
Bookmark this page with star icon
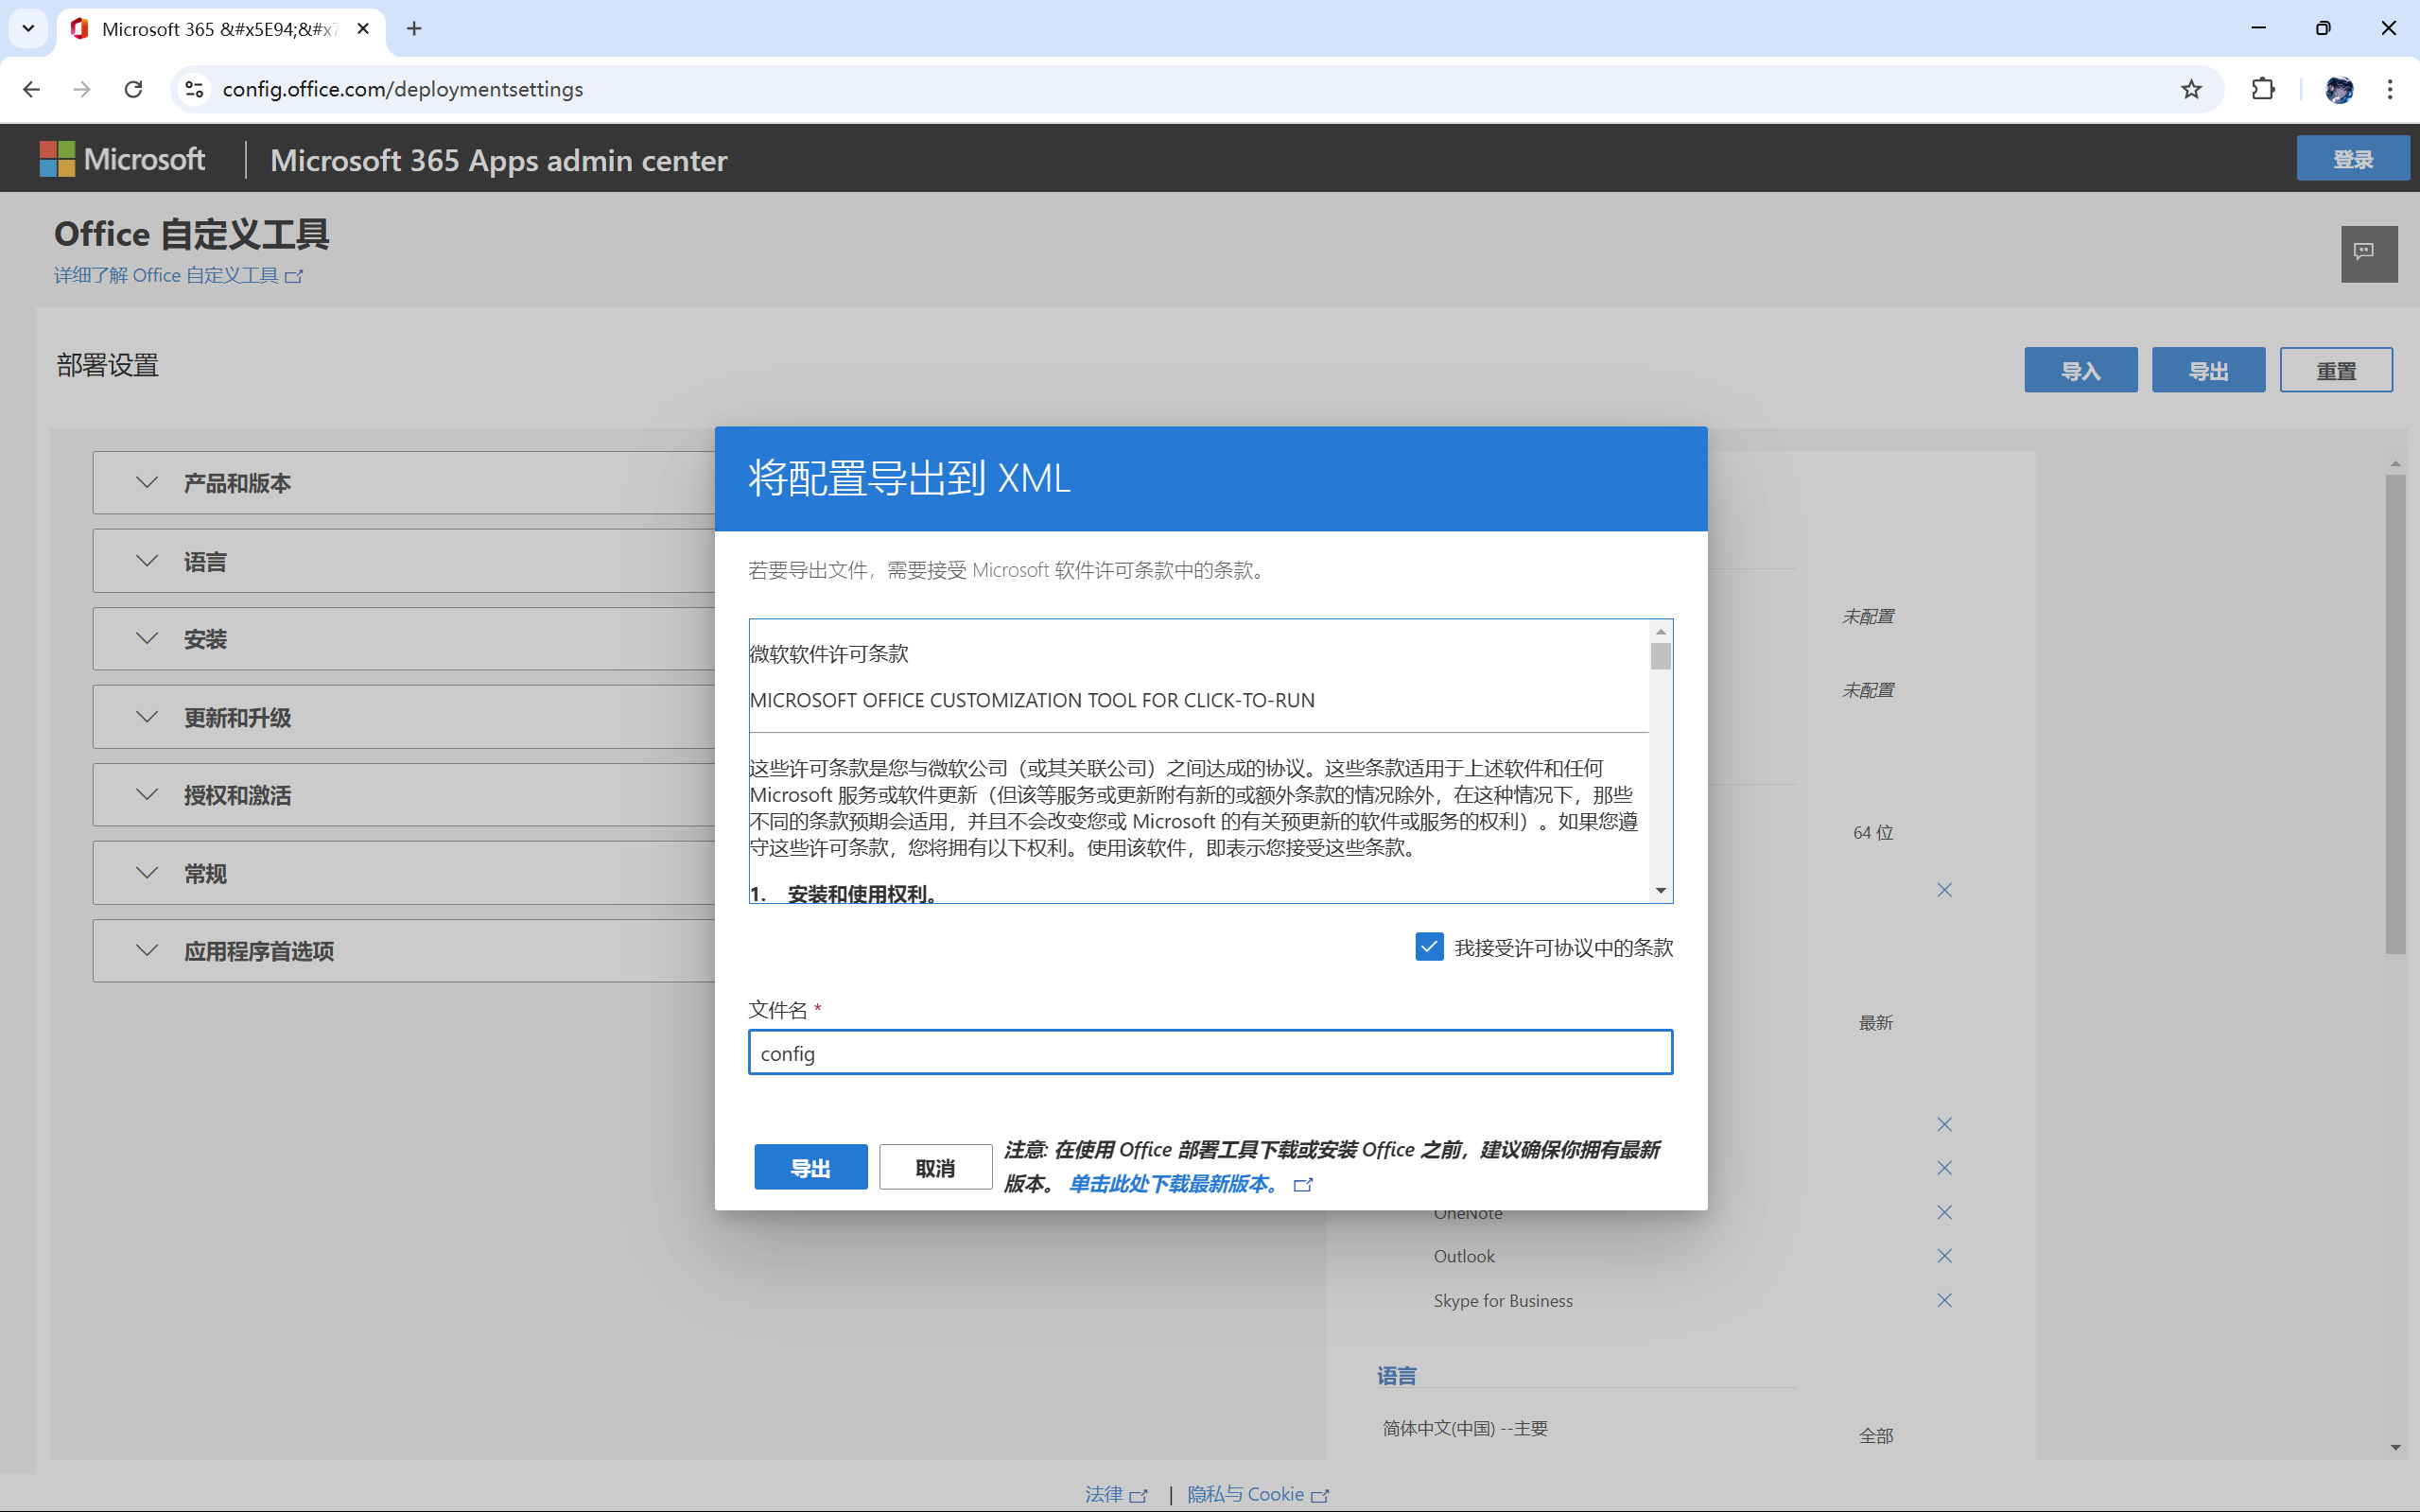click(x=2191, y=89)
